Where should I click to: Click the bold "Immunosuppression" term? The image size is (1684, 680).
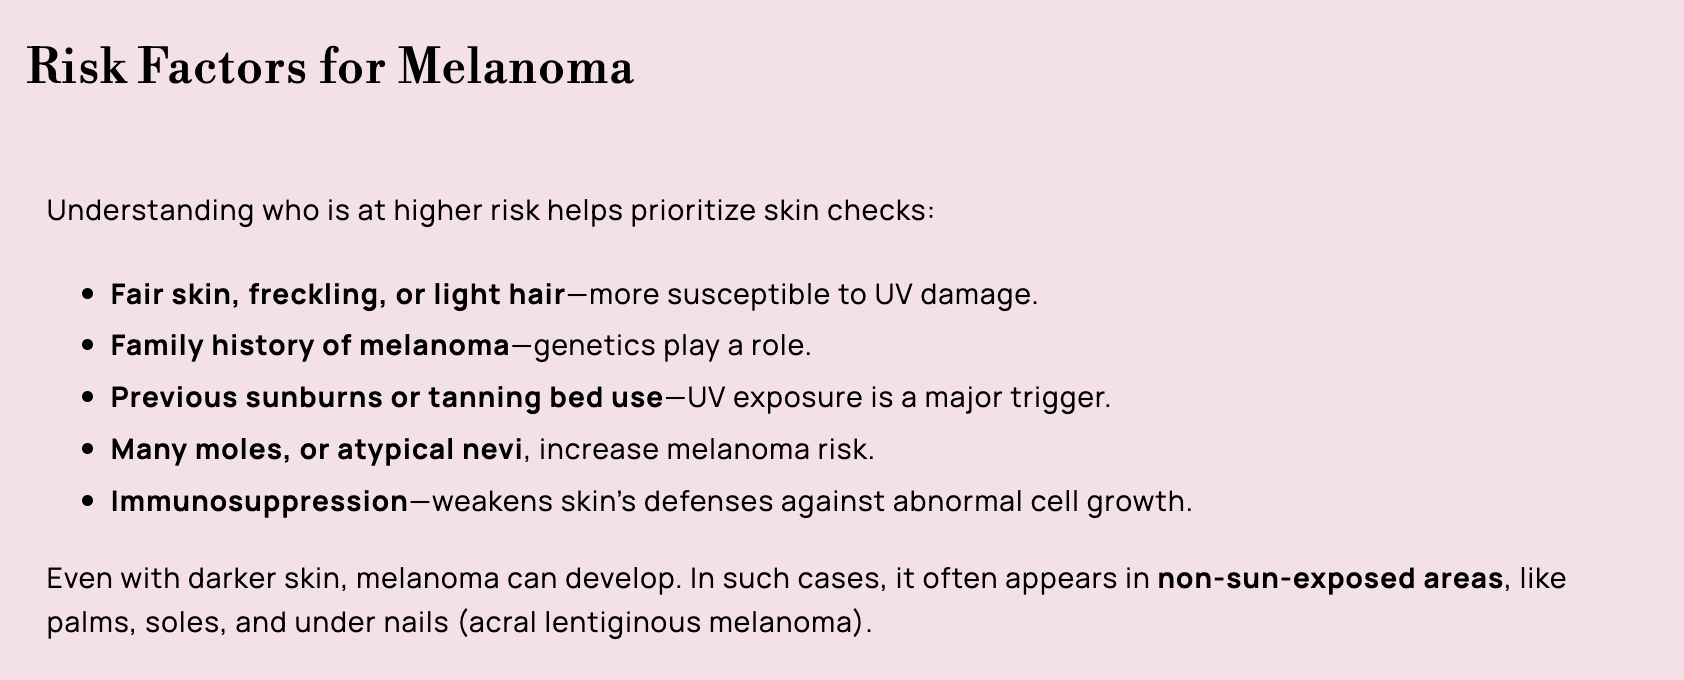[x=259, y=501]
